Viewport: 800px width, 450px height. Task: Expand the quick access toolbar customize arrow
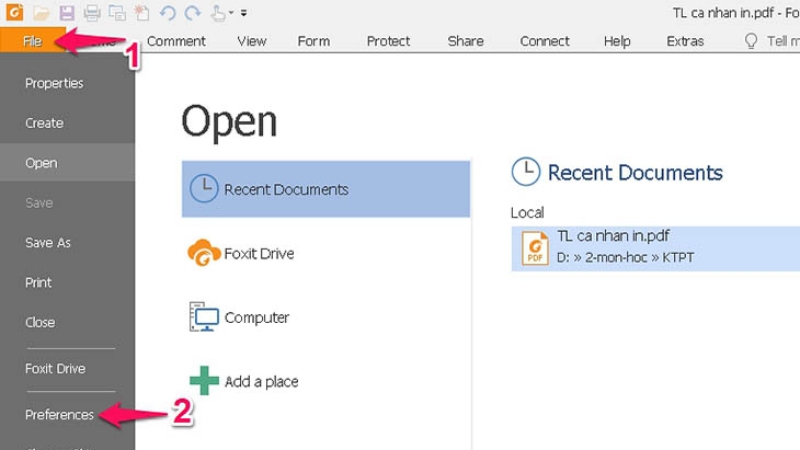click(244, 14)
